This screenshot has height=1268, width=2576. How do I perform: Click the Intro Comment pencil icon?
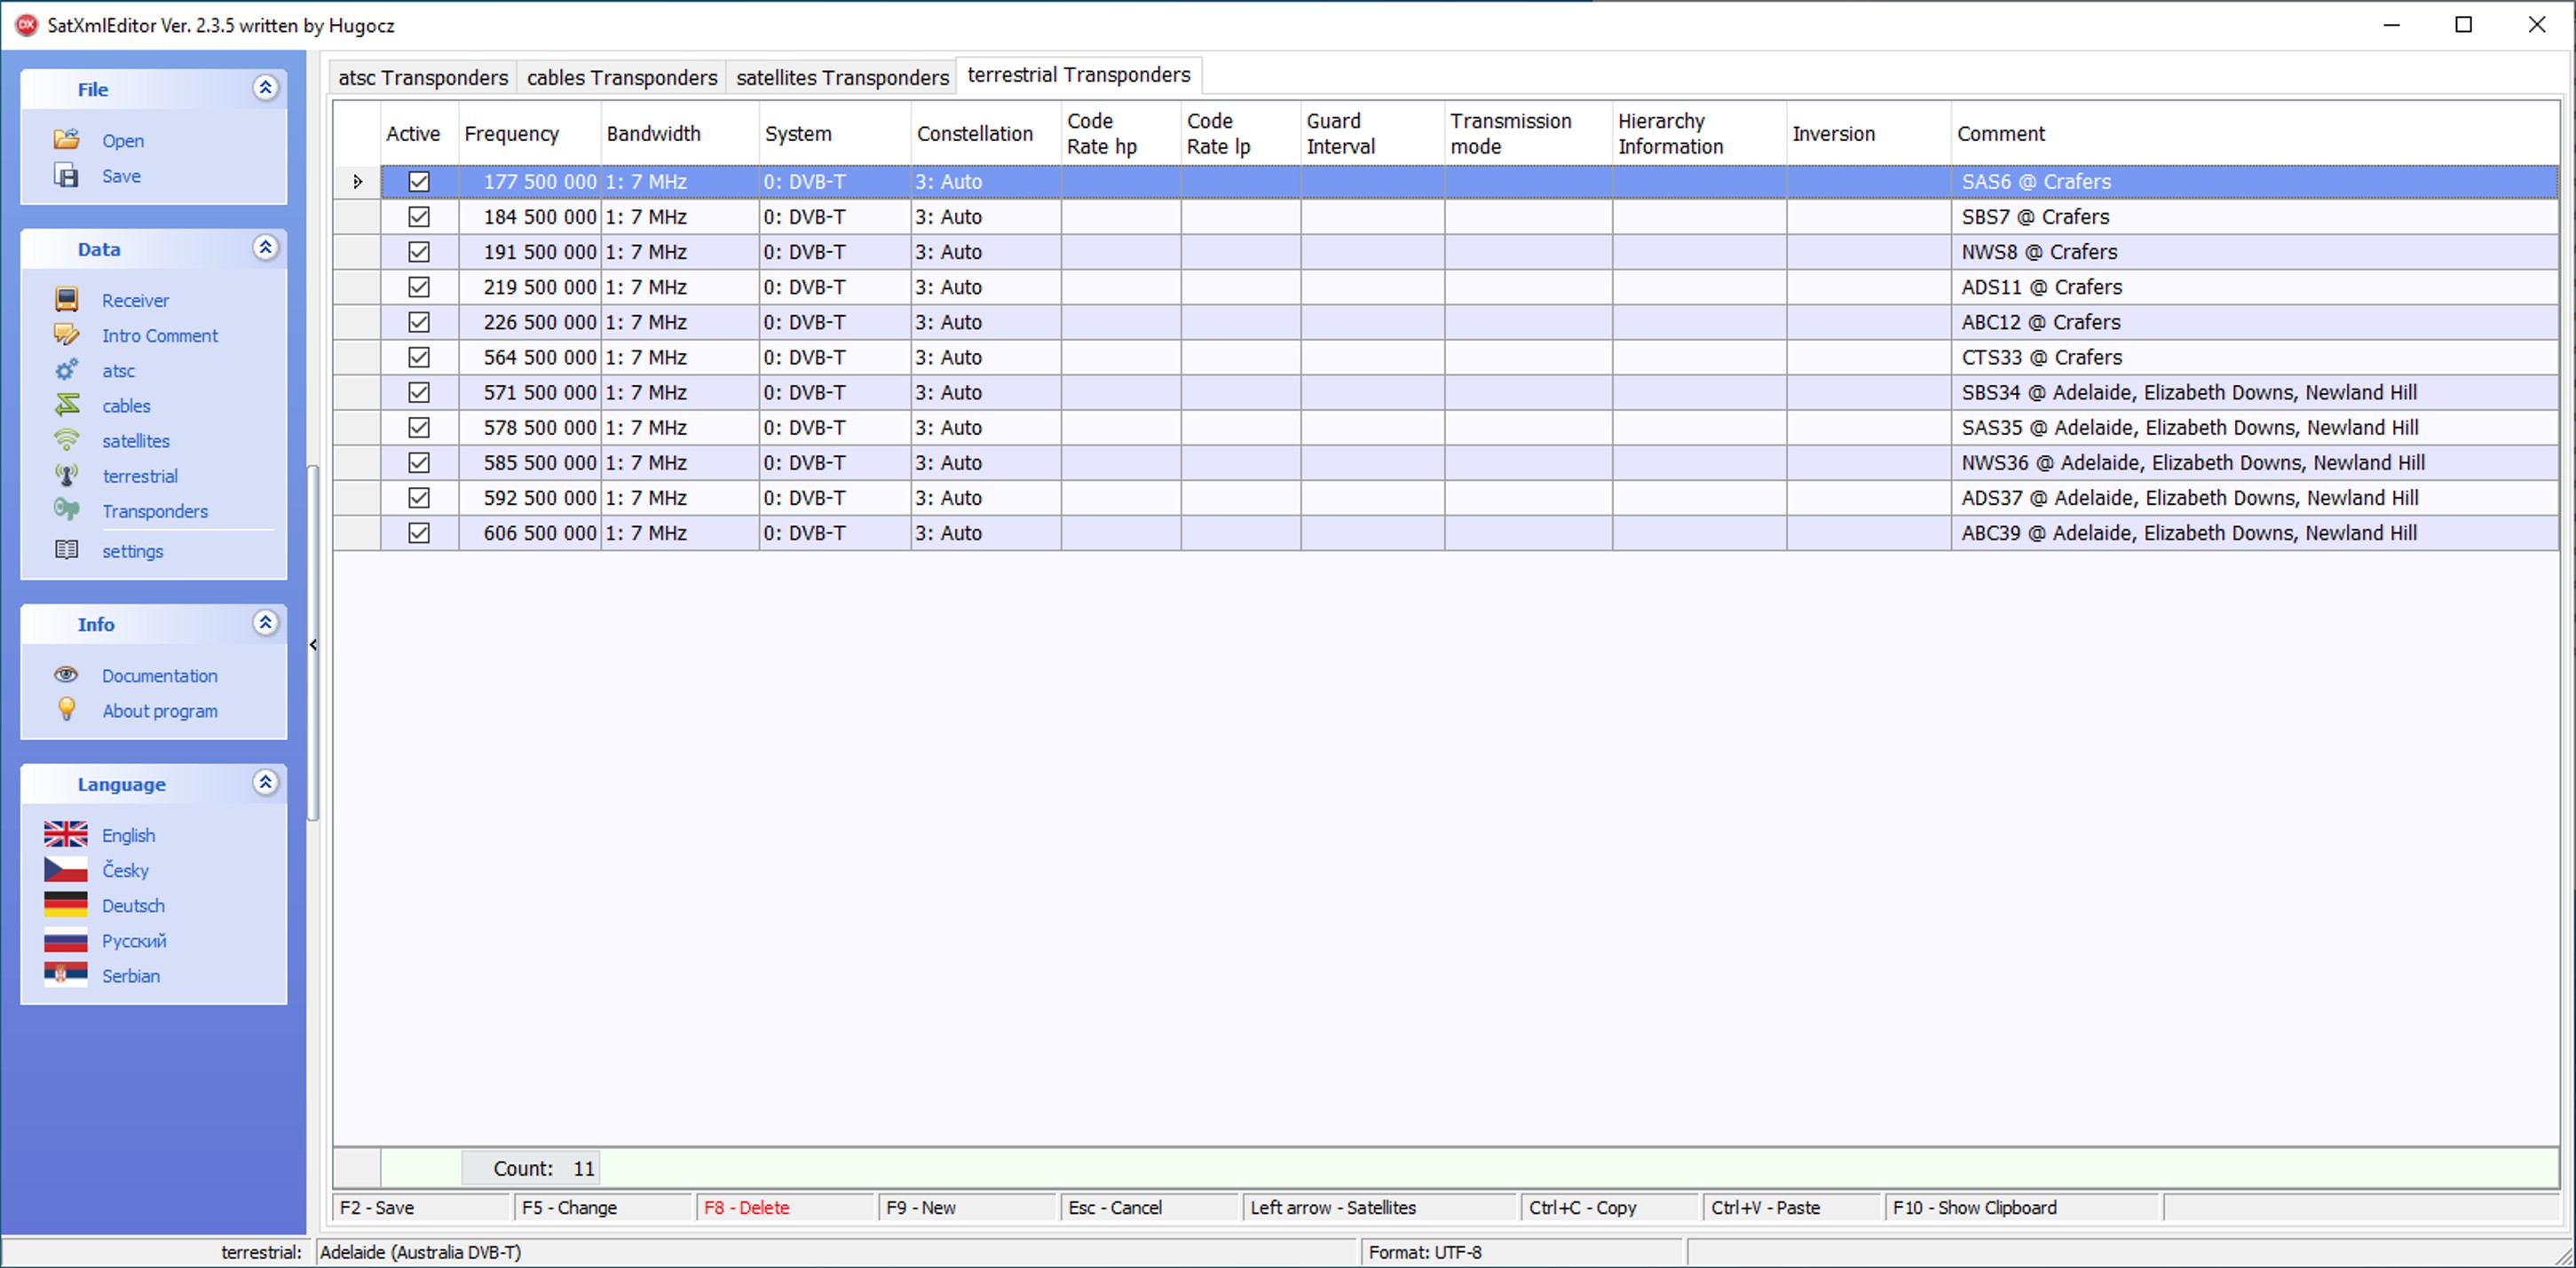[66, 334]
